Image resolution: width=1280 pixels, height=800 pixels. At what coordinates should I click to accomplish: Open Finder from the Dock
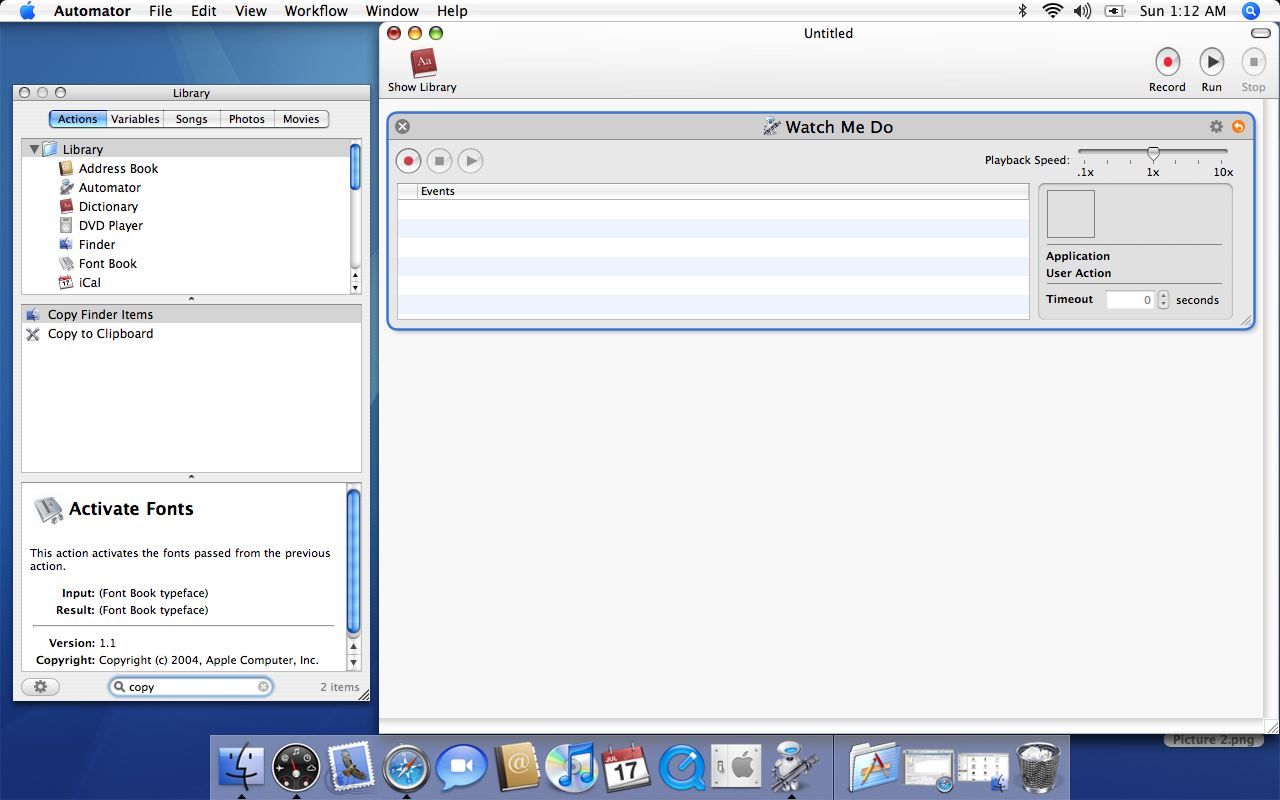[x=241, y=767]
